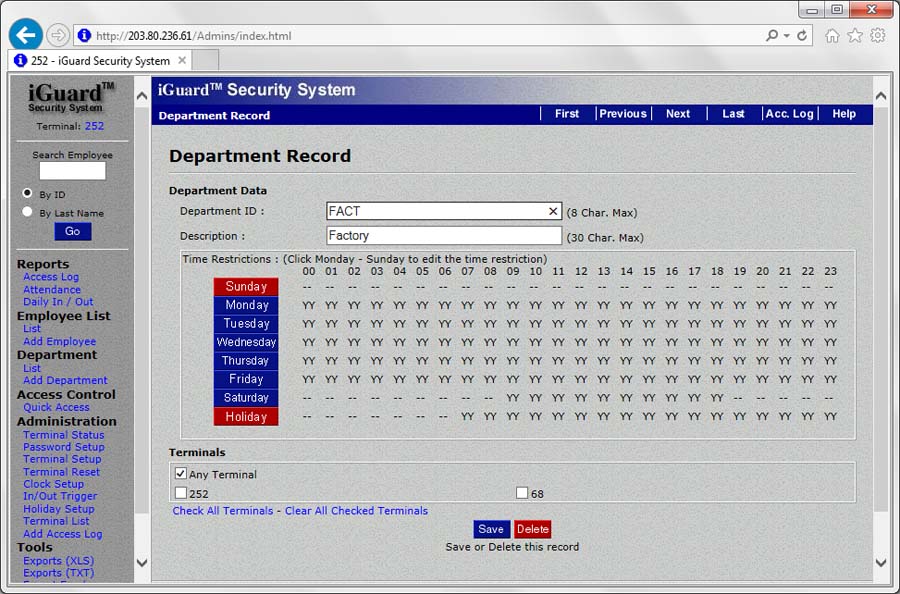Edit Tuesday time restriction
Viewport: 900px width, 594px height.
tap(246, 323)
